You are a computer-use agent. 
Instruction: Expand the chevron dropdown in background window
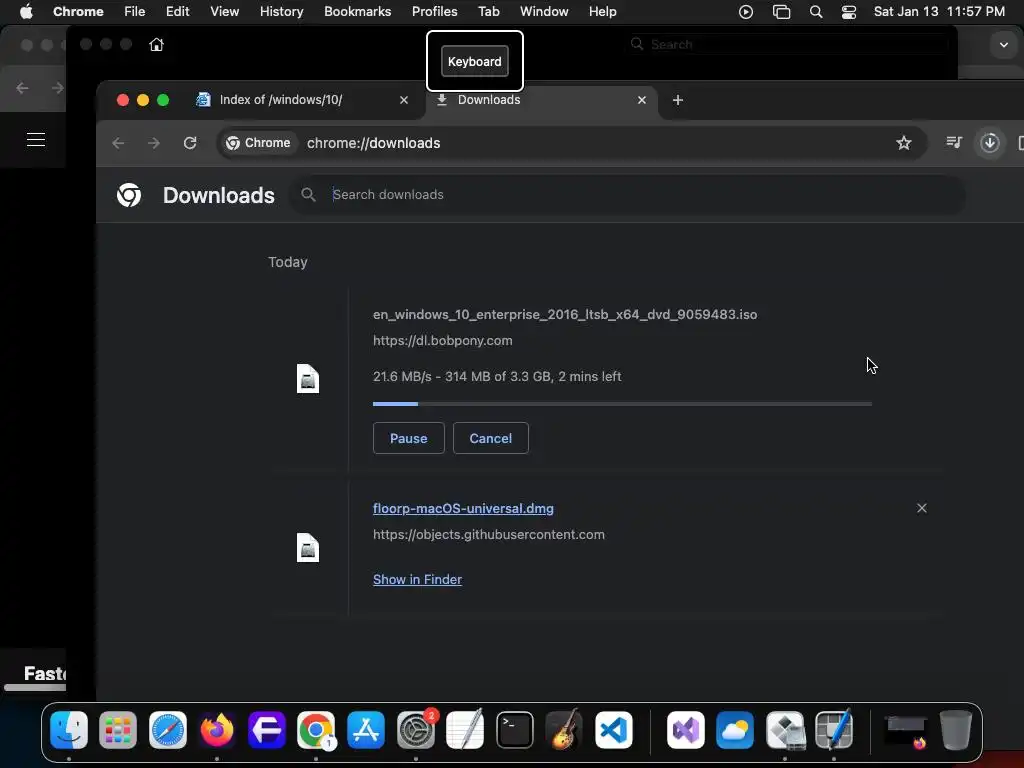point(1004,45)
